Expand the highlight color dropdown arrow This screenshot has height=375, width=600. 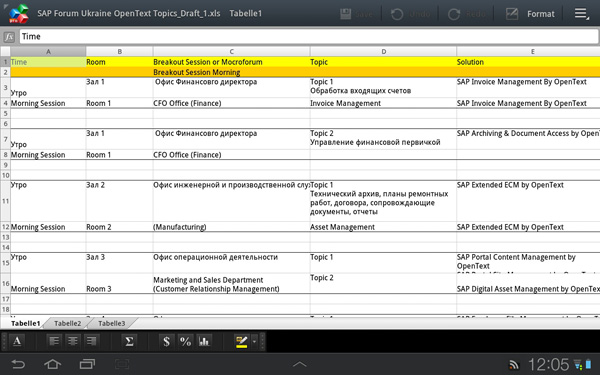point(254,341)
